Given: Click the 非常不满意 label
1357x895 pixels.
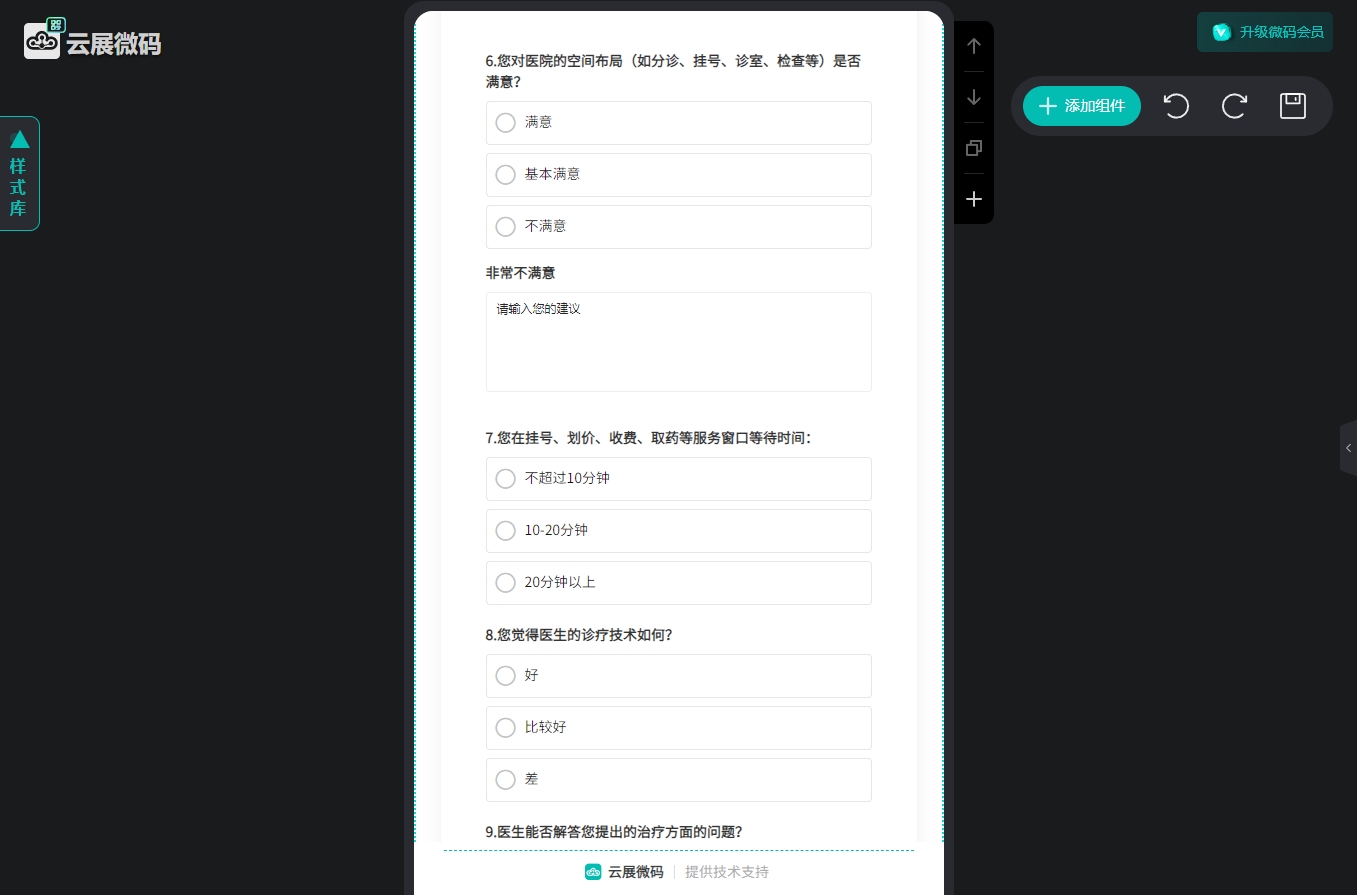Looking at the screenshot, I should pyautogui.click(x=520, y=273).
